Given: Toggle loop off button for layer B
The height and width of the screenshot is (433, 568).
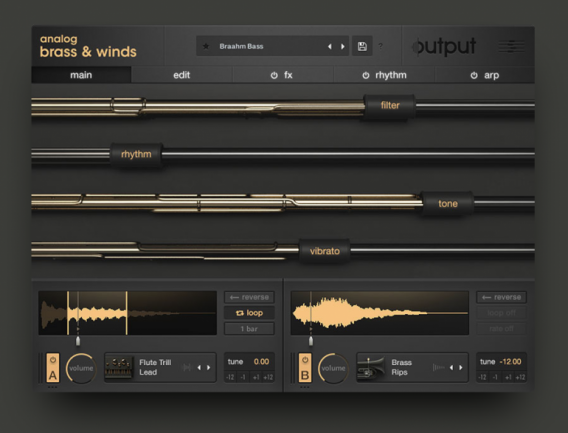Looking at the screenshot, I should coord(501,313).
